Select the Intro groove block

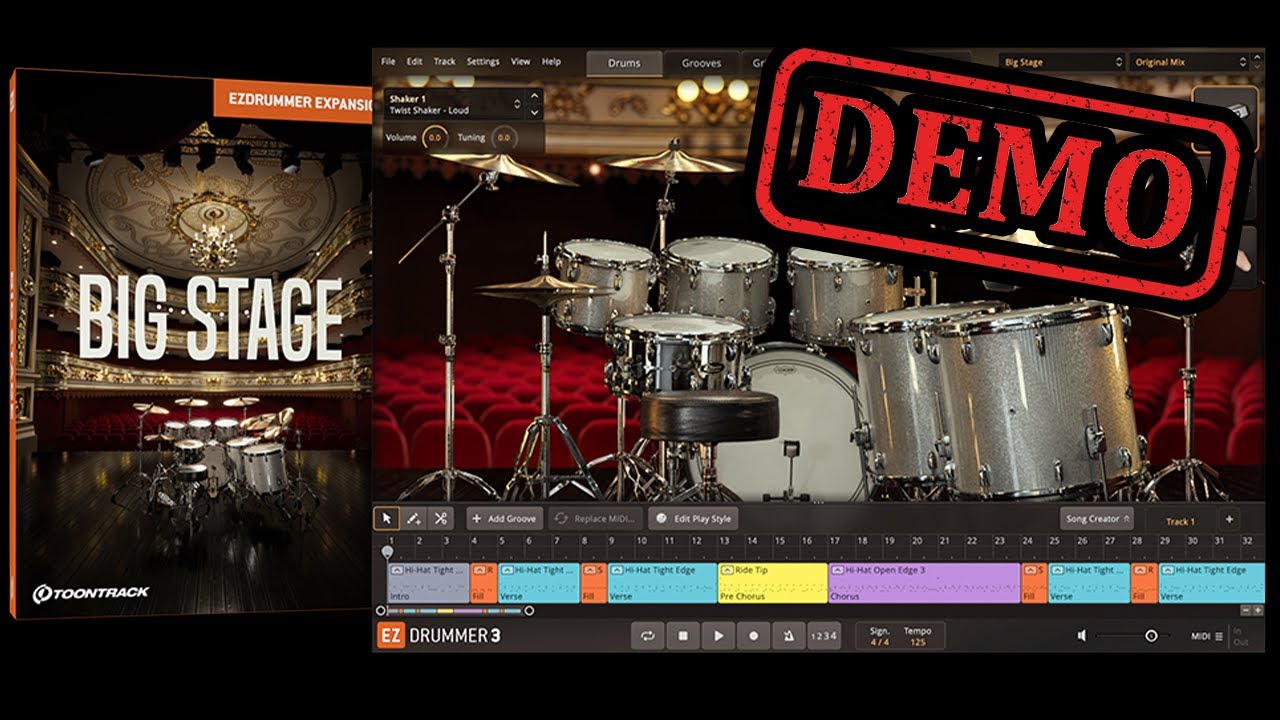pyautogui.click(x=428, y=583)
